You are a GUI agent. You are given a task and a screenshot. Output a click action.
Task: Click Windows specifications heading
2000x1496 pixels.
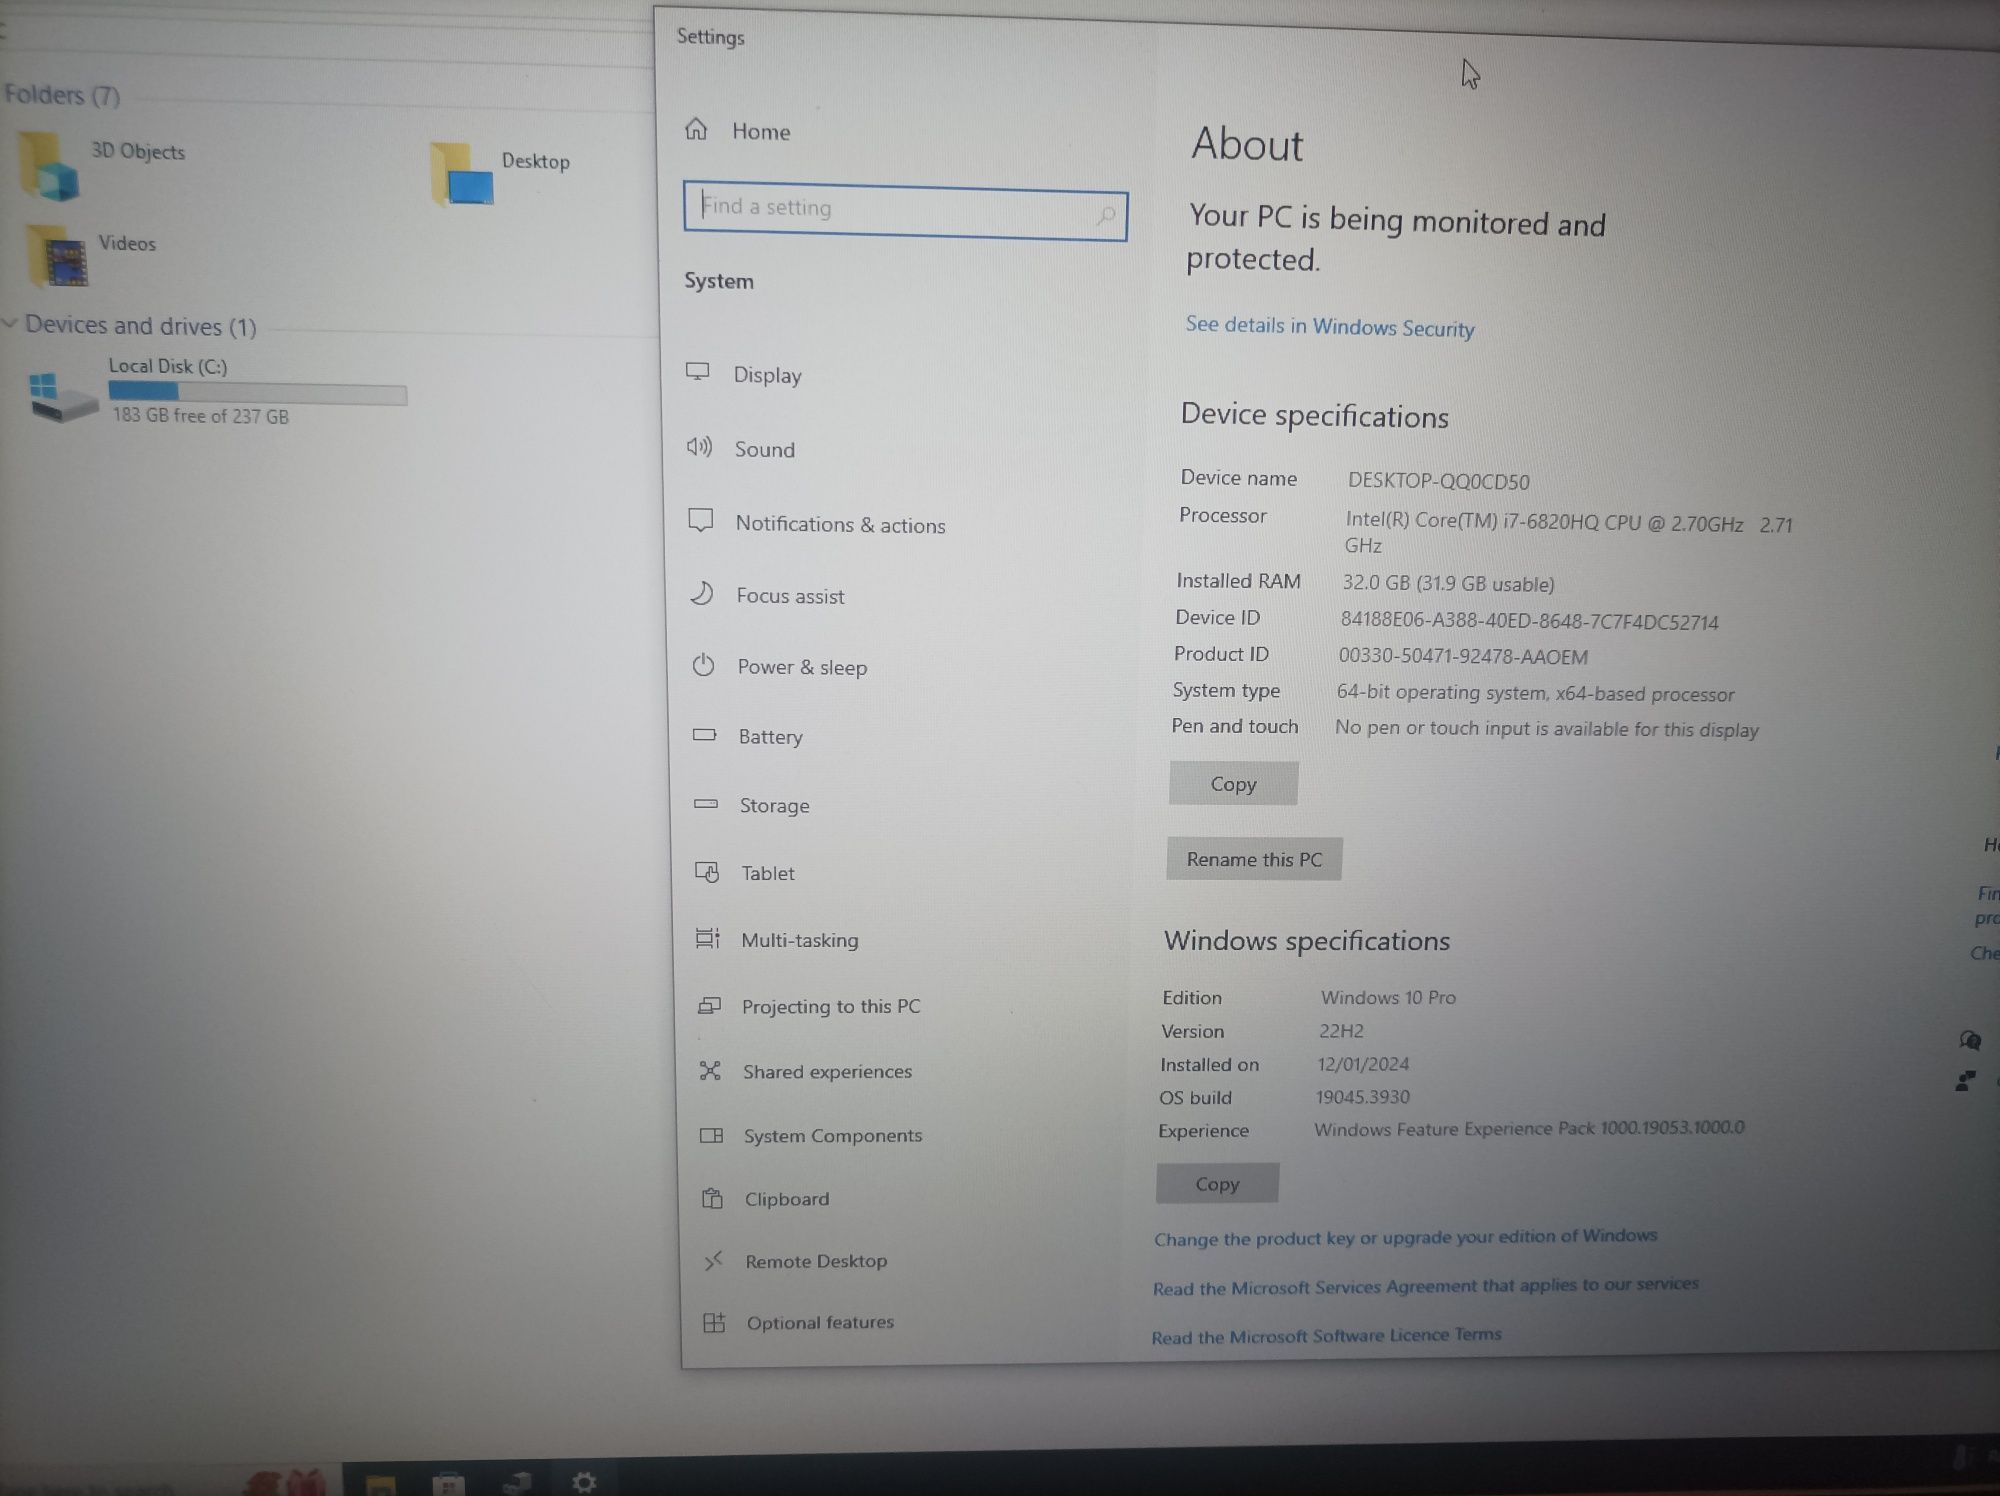(1306, 941)
